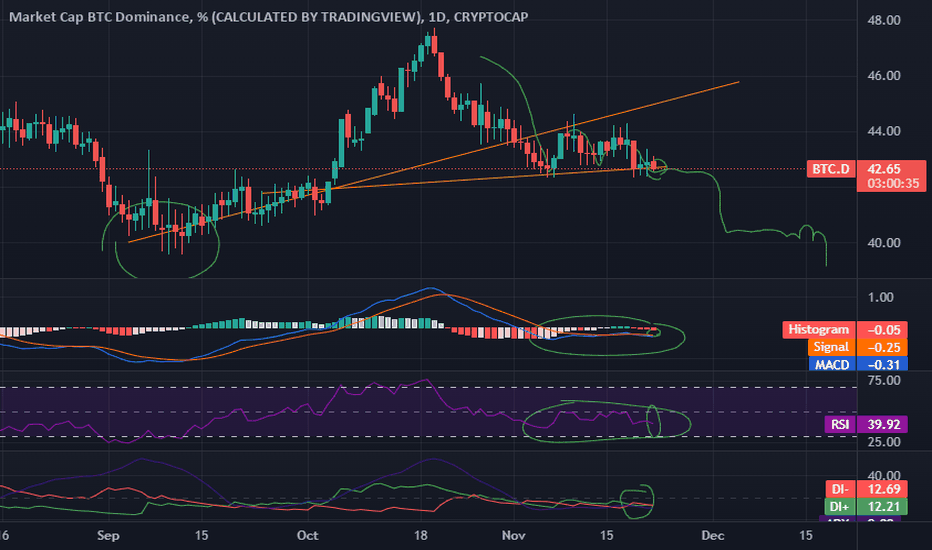The height and width of the screenshot is (550, 932).
Task: Click the MACD value -0.31
Action: click(x=883, y=364)
